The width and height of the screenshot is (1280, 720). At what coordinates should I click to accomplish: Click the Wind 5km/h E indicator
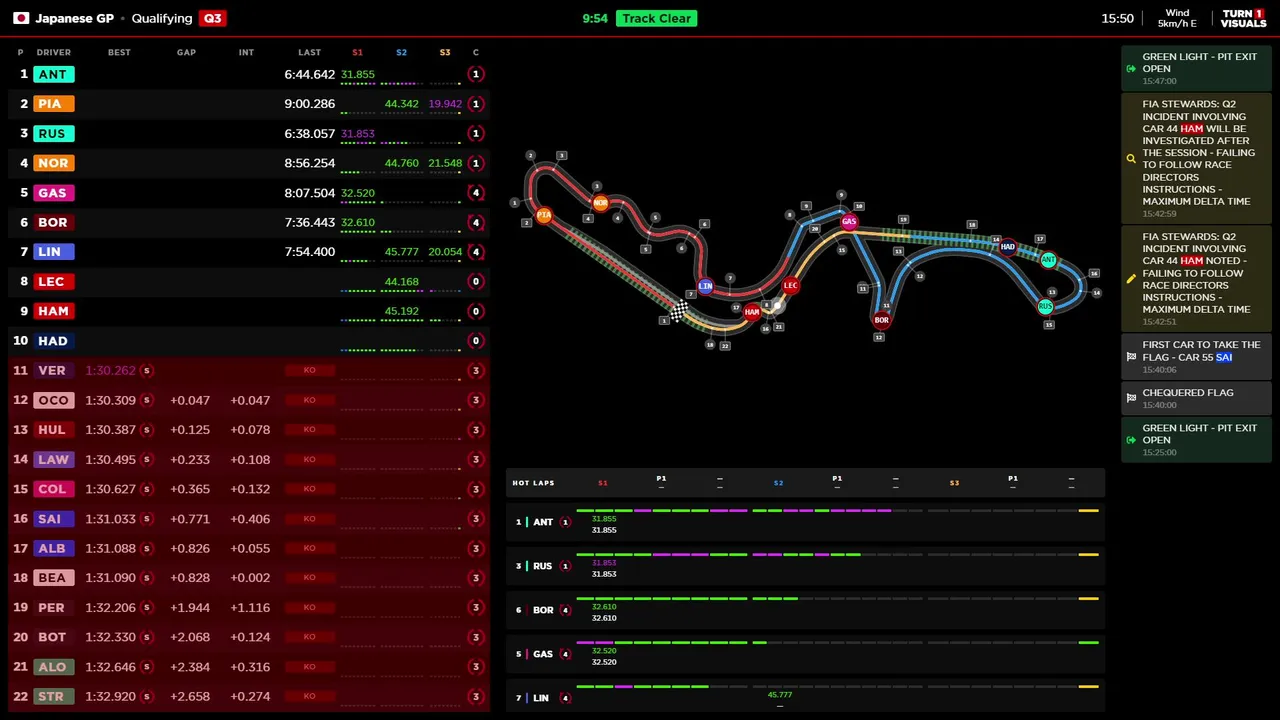pos(1177,18)
